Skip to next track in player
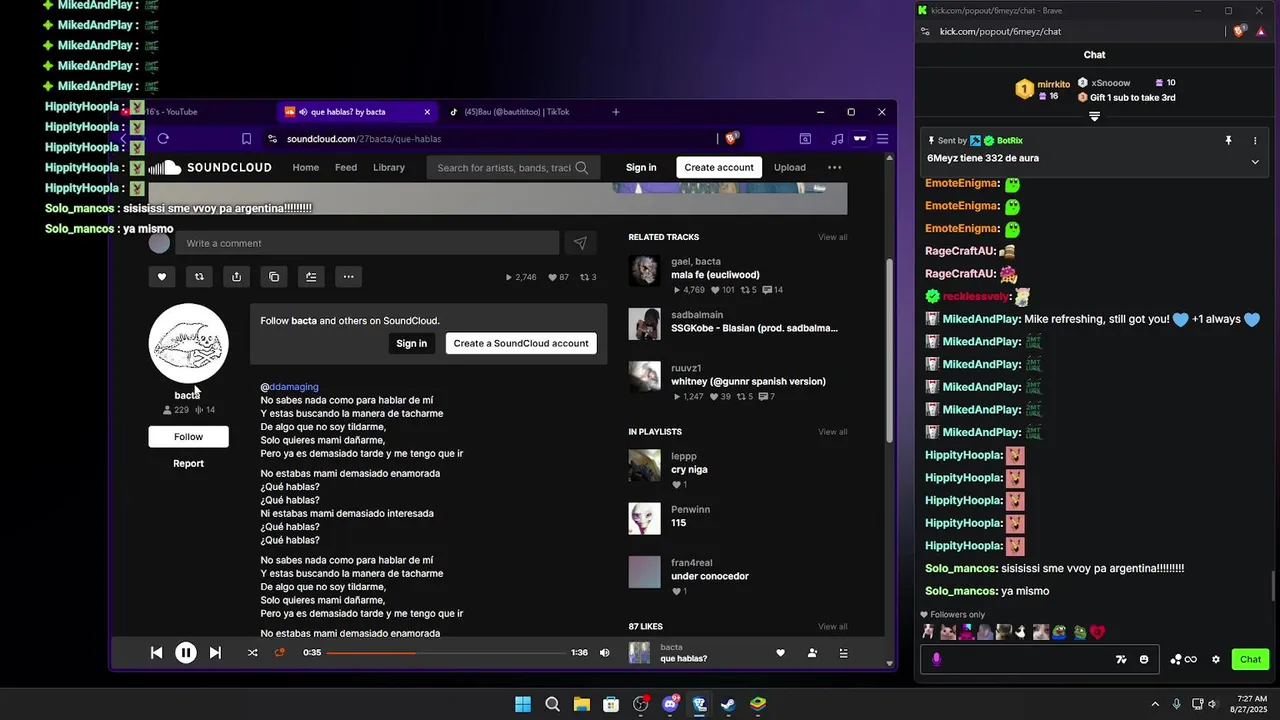Screen dimensions: 1280x720 pos(215,653)
